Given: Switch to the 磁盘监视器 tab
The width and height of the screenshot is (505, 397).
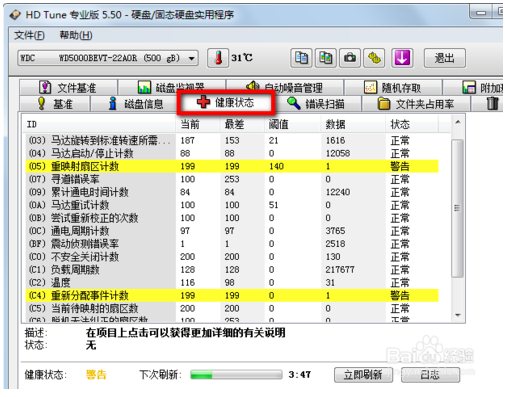Looking at the screenshot, I should click(172, 87).
